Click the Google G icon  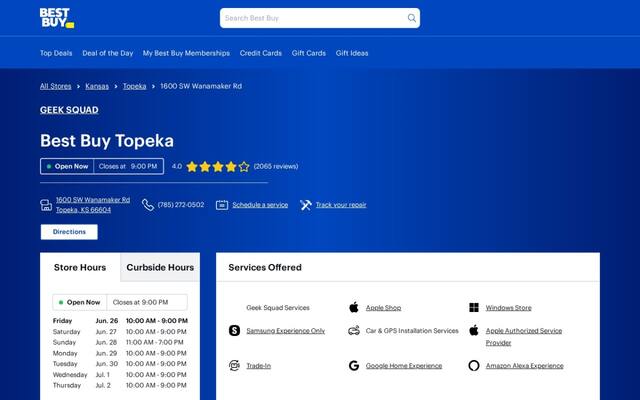354,365
